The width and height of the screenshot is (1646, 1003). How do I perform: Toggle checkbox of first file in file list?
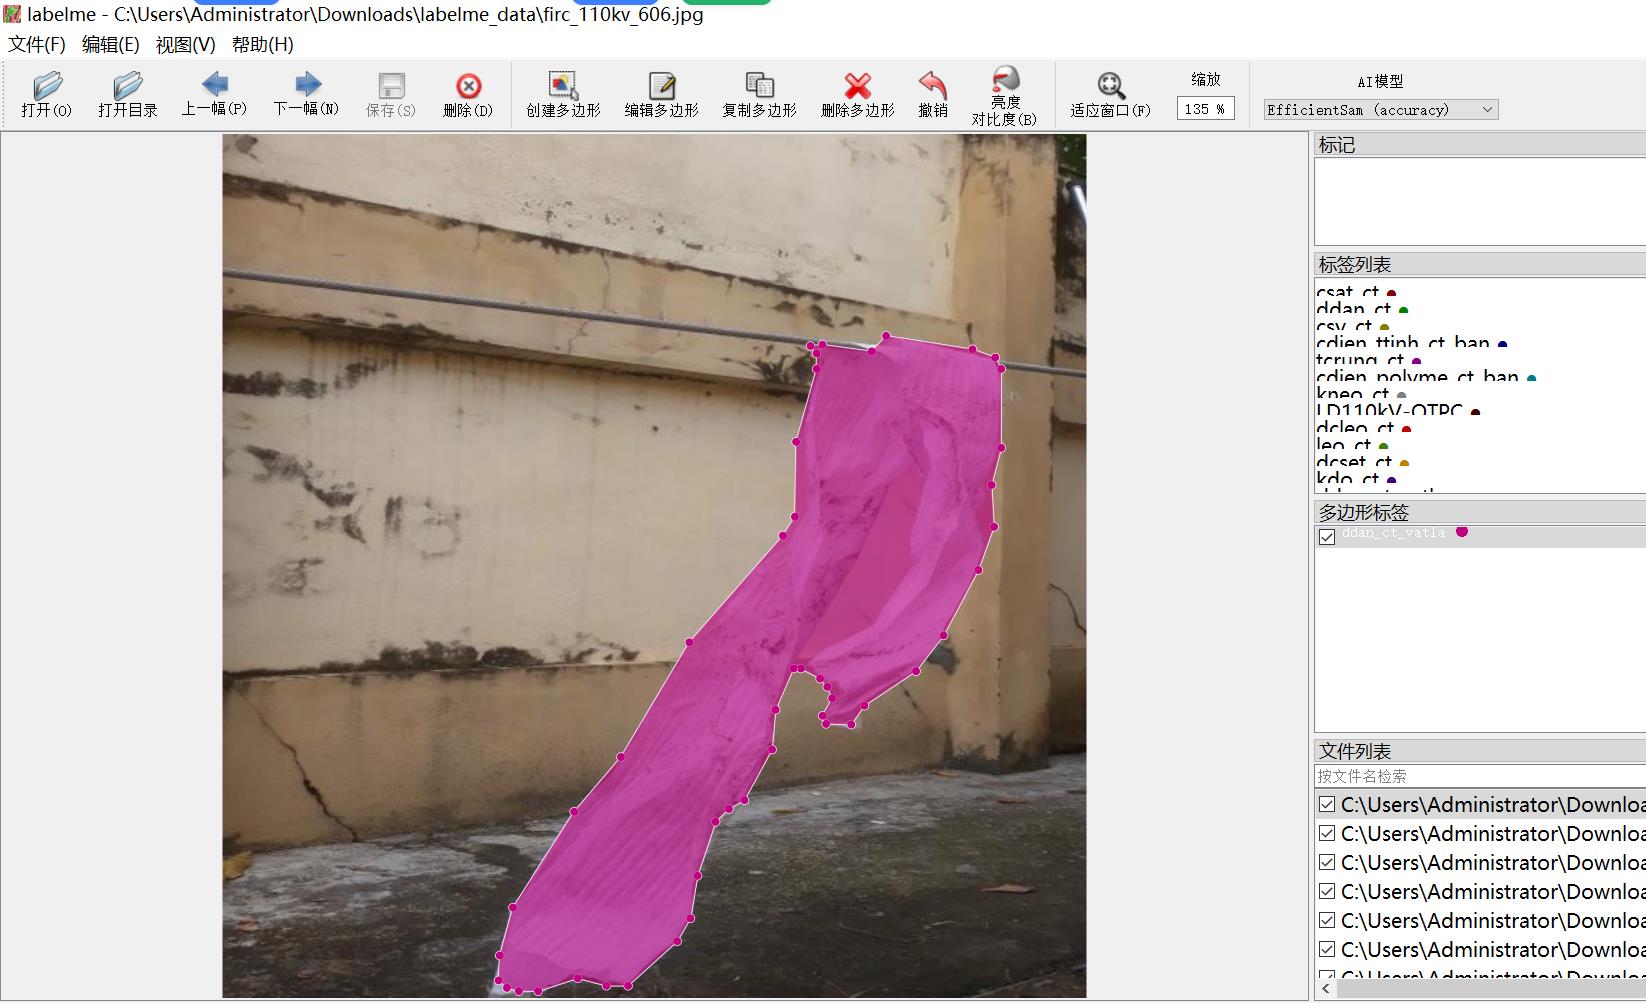1327,805
